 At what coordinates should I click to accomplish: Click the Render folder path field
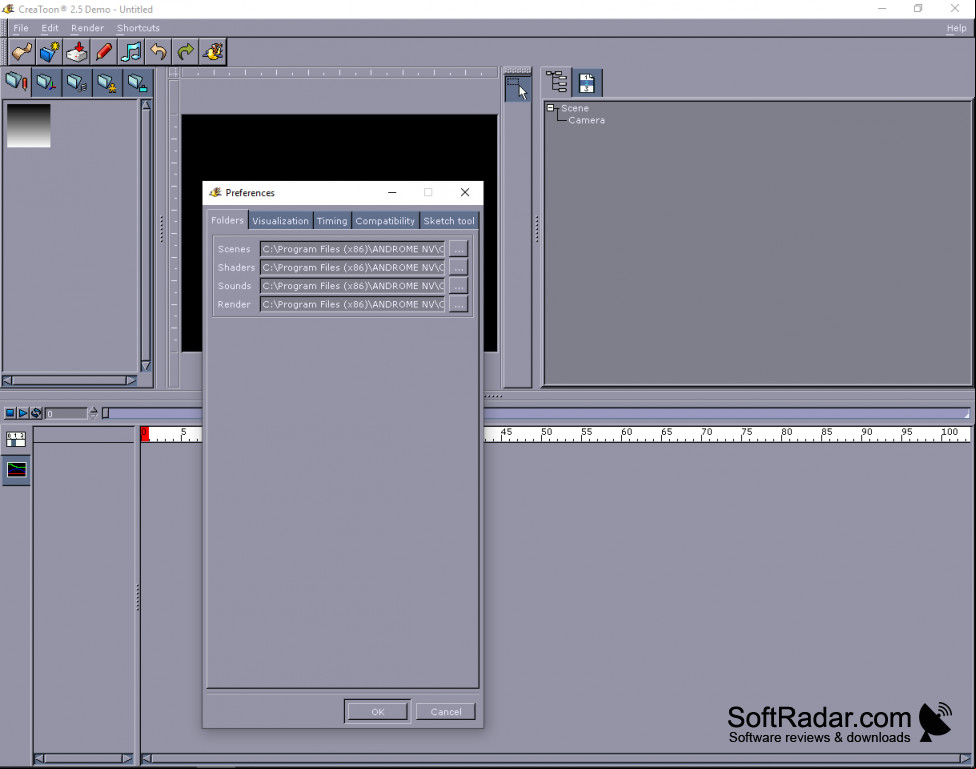tap(352, 304)
